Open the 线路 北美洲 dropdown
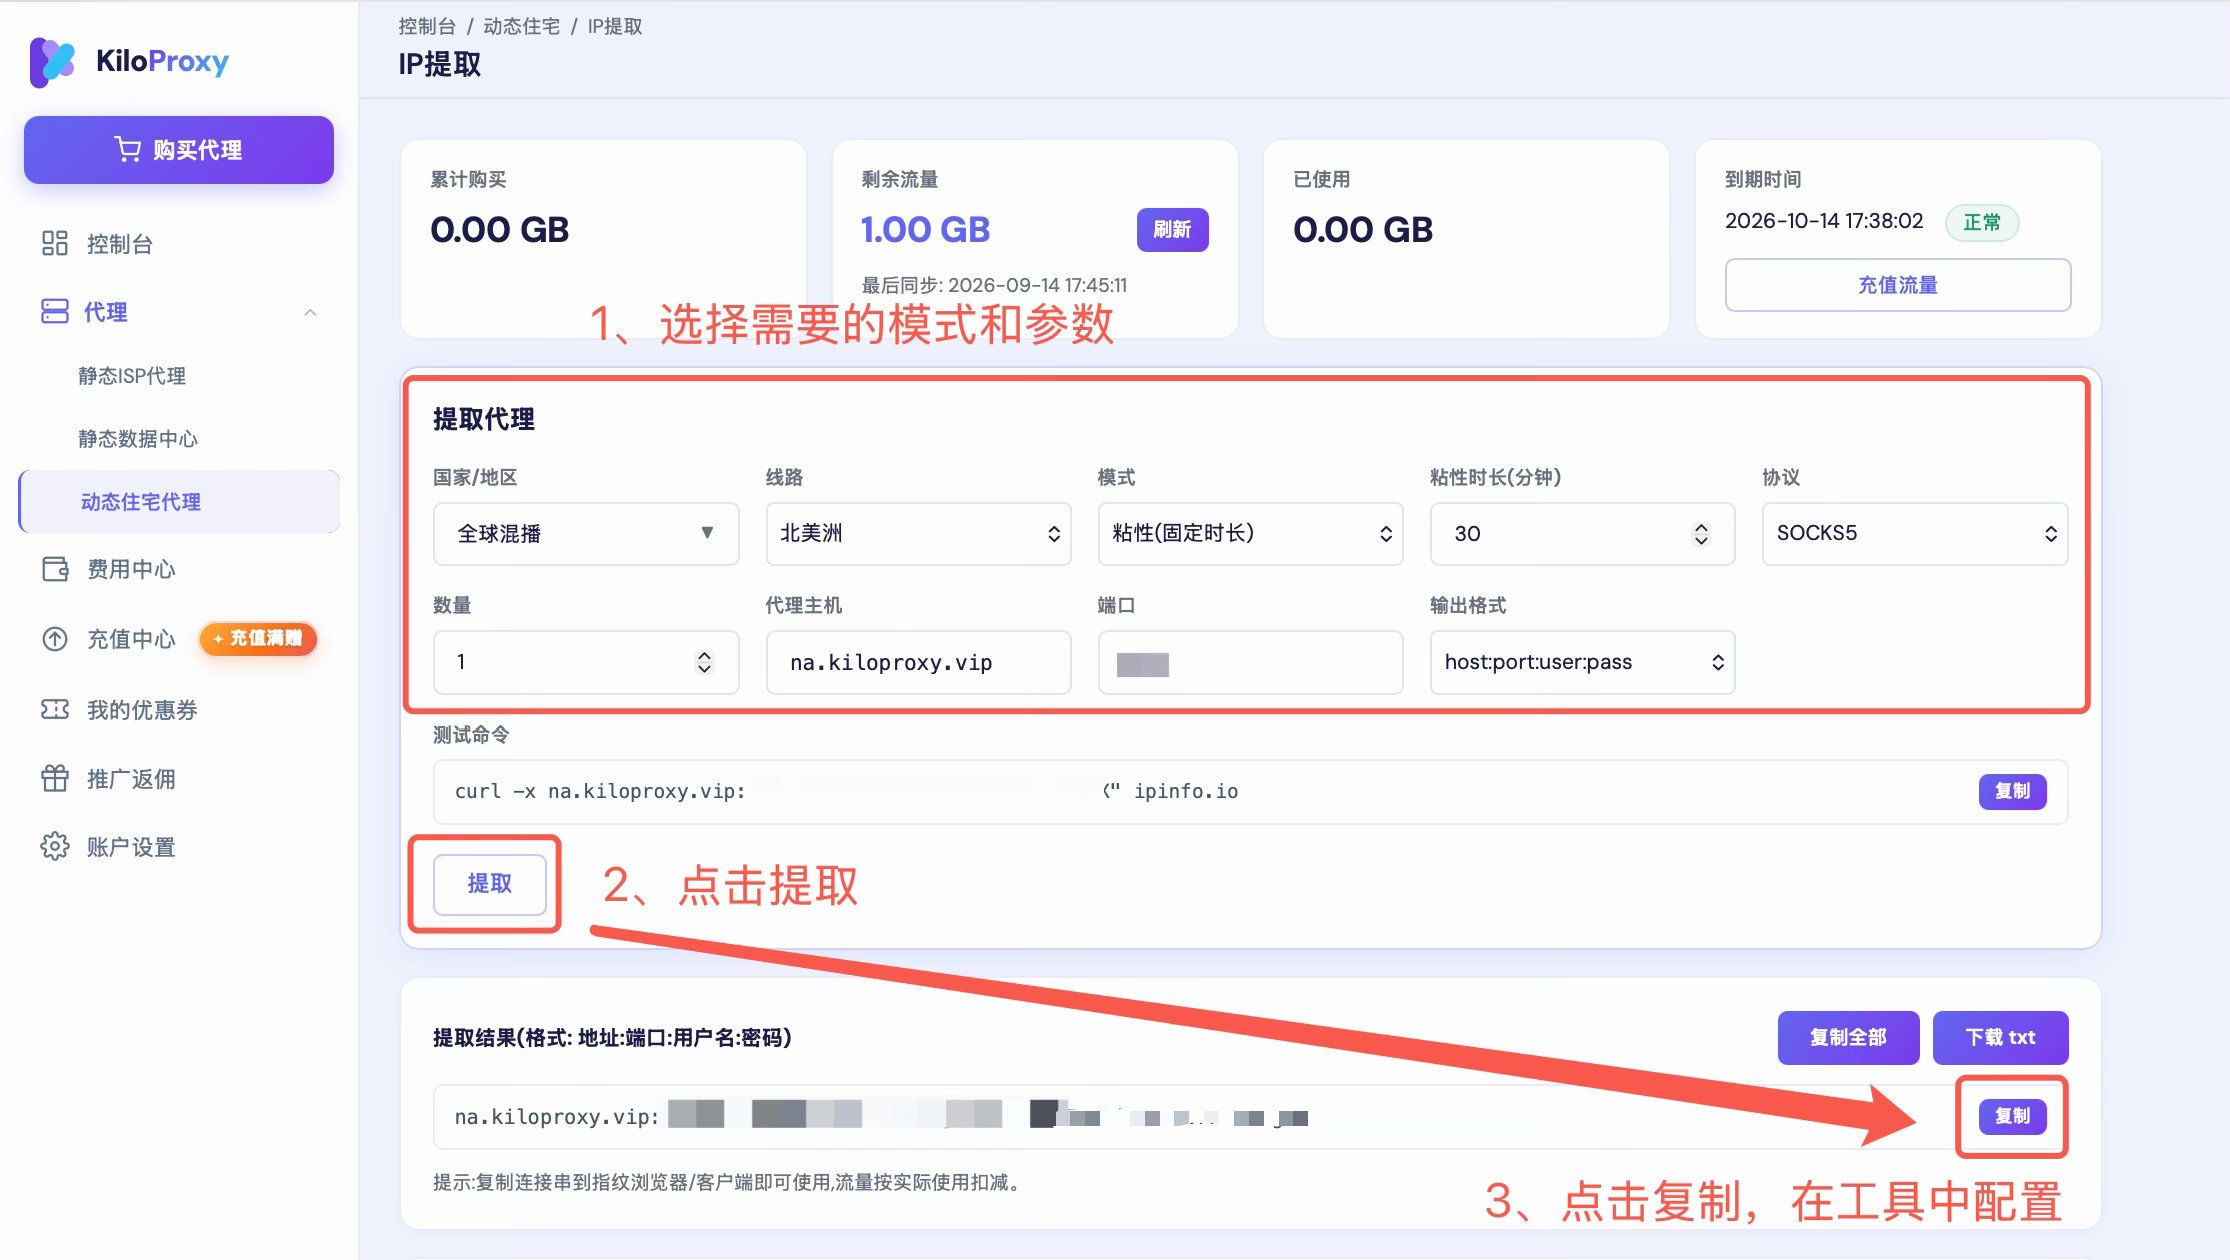 pos(918,533)
